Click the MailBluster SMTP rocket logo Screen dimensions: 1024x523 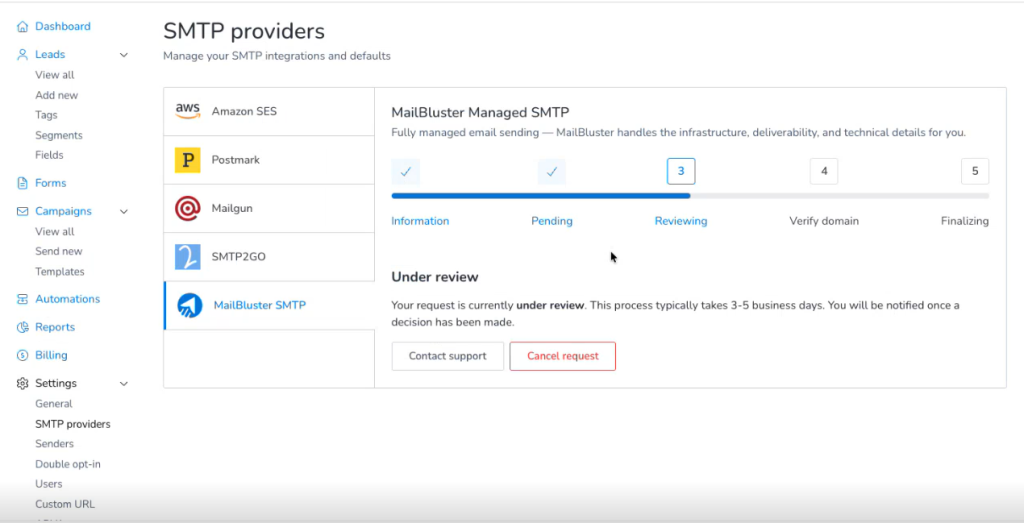pyautogui.click(x=190, y=306)
